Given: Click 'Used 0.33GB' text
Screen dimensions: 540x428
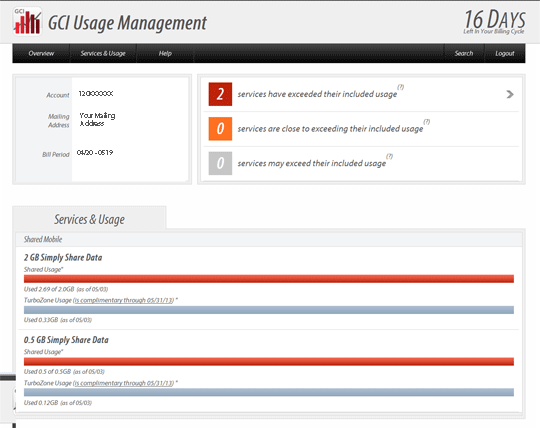Looking at the screenshot, I should pos(41,320).
